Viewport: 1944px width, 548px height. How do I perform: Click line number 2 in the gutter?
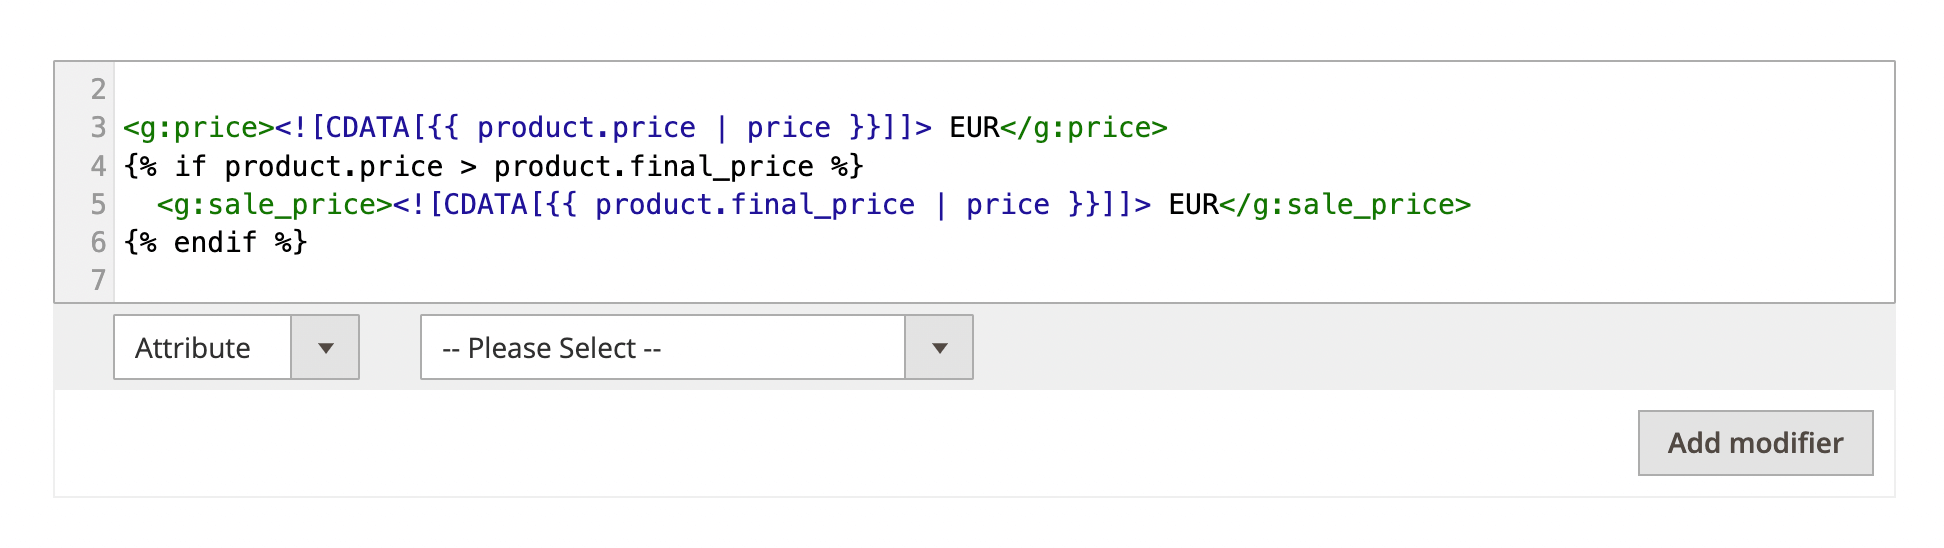tap(98, 89)
